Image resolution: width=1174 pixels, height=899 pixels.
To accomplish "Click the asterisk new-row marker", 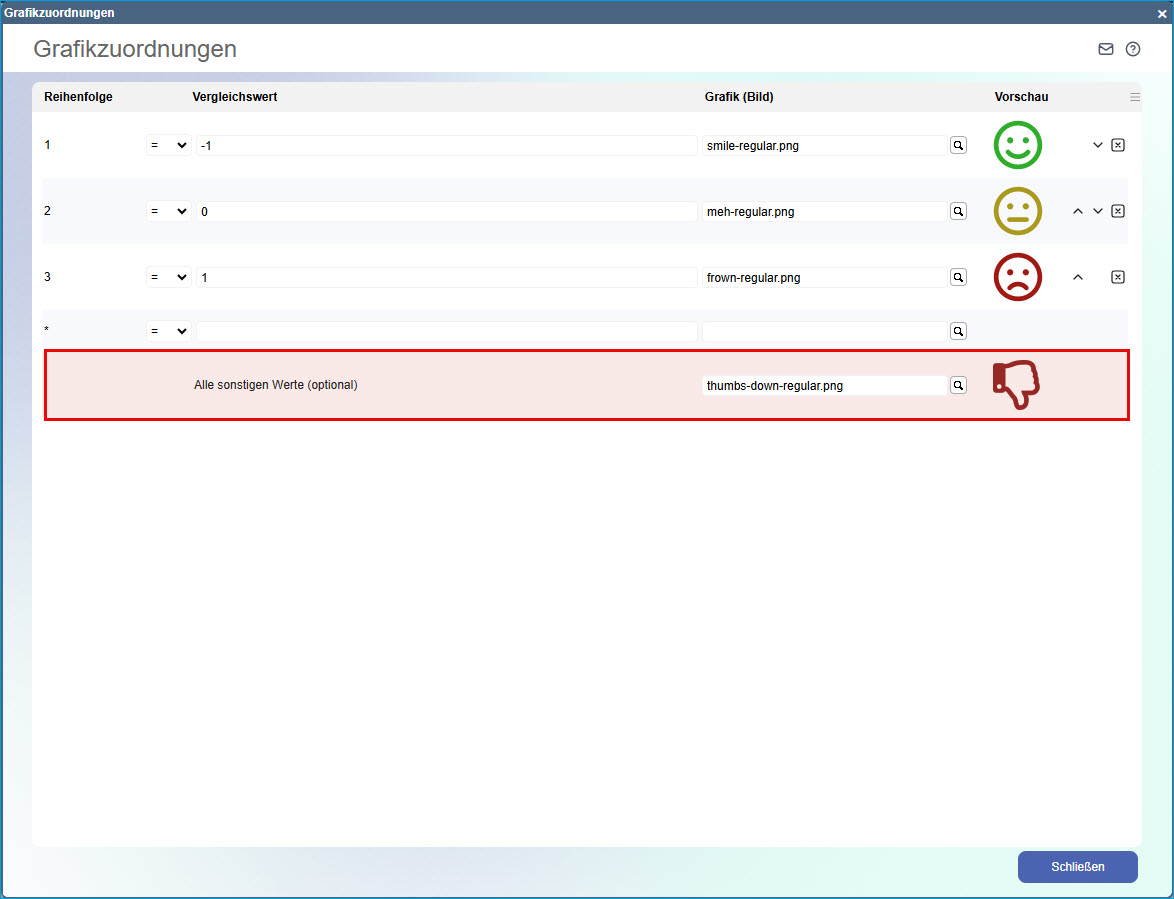I will [46, 329].
